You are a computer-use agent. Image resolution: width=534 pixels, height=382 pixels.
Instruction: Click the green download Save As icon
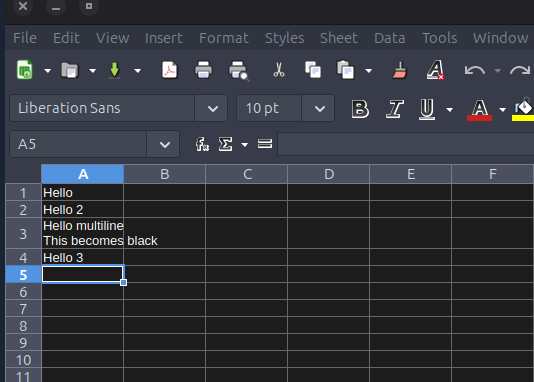(x=115, y=70)
